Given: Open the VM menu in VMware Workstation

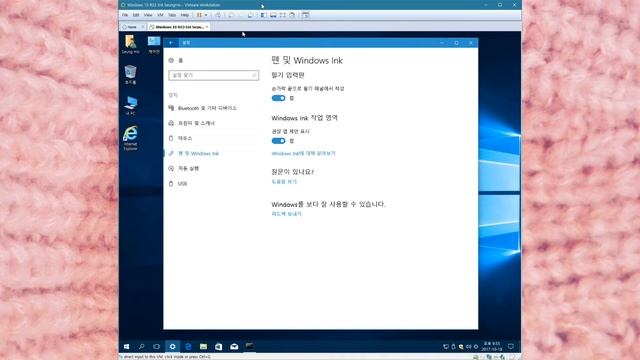Looking at the screenshot, I should [x=160, y=15].
